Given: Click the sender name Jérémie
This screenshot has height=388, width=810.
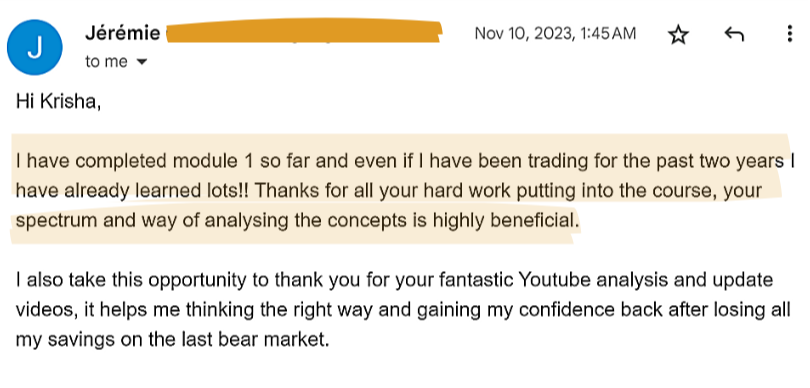Looking at the screenshot, I should [x=122, y=34].
